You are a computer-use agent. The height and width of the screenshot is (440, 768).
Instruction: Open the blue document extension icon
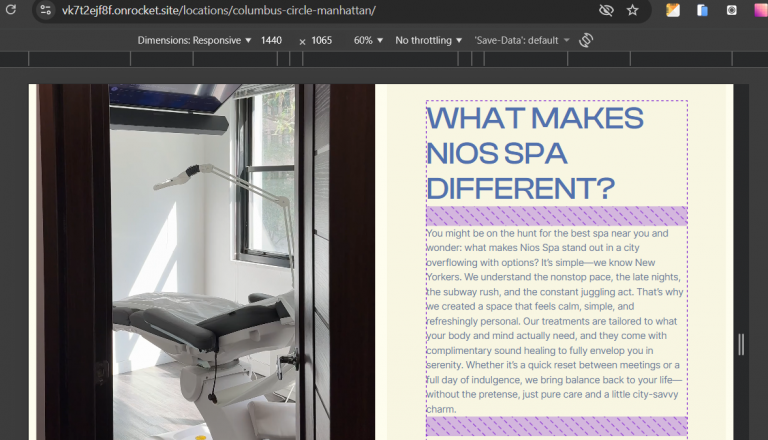coord(702,10)
